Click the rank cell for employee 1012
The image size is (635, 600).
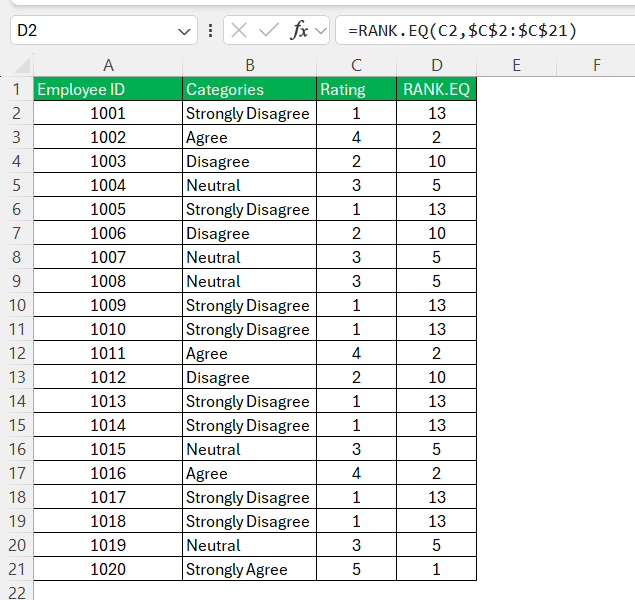pos(437,377)
